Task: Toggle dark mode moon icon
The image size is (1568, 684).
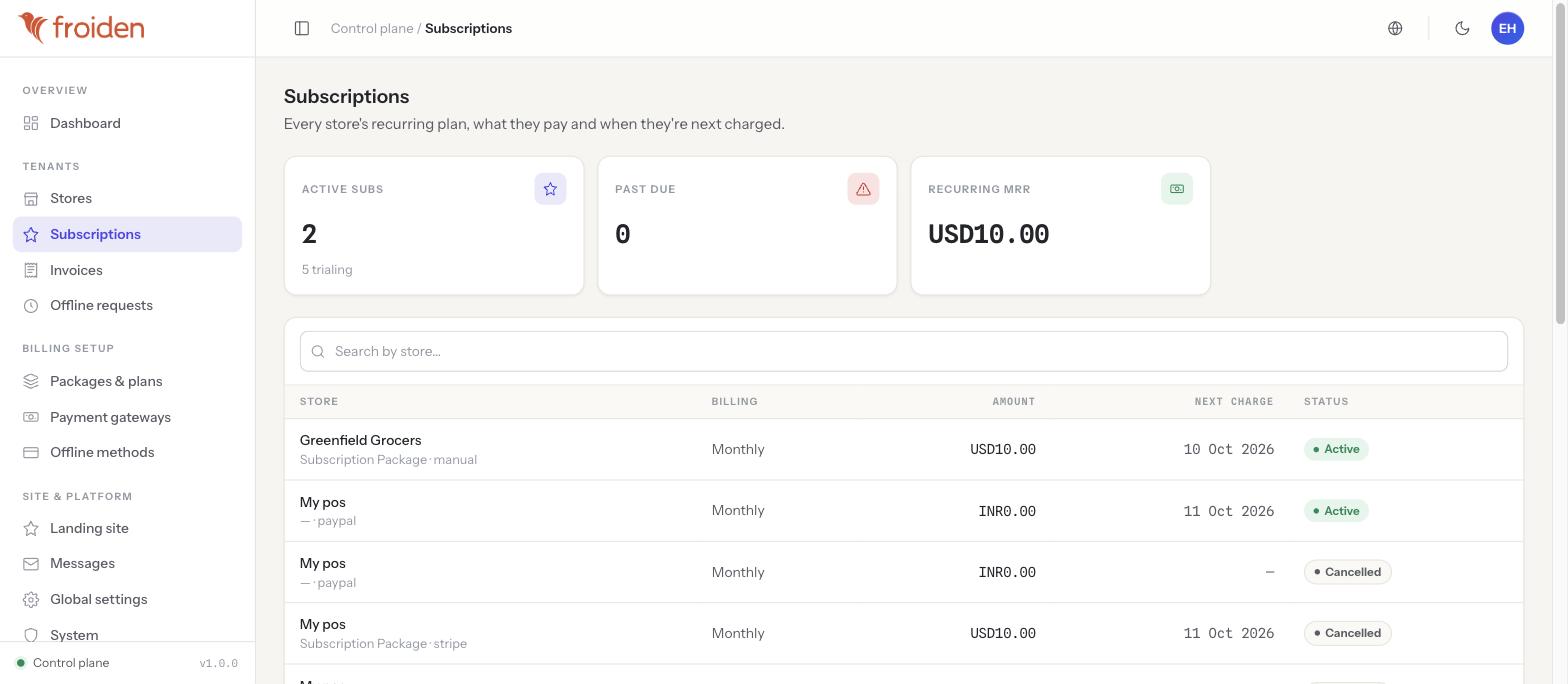Action: [1462, 28]
